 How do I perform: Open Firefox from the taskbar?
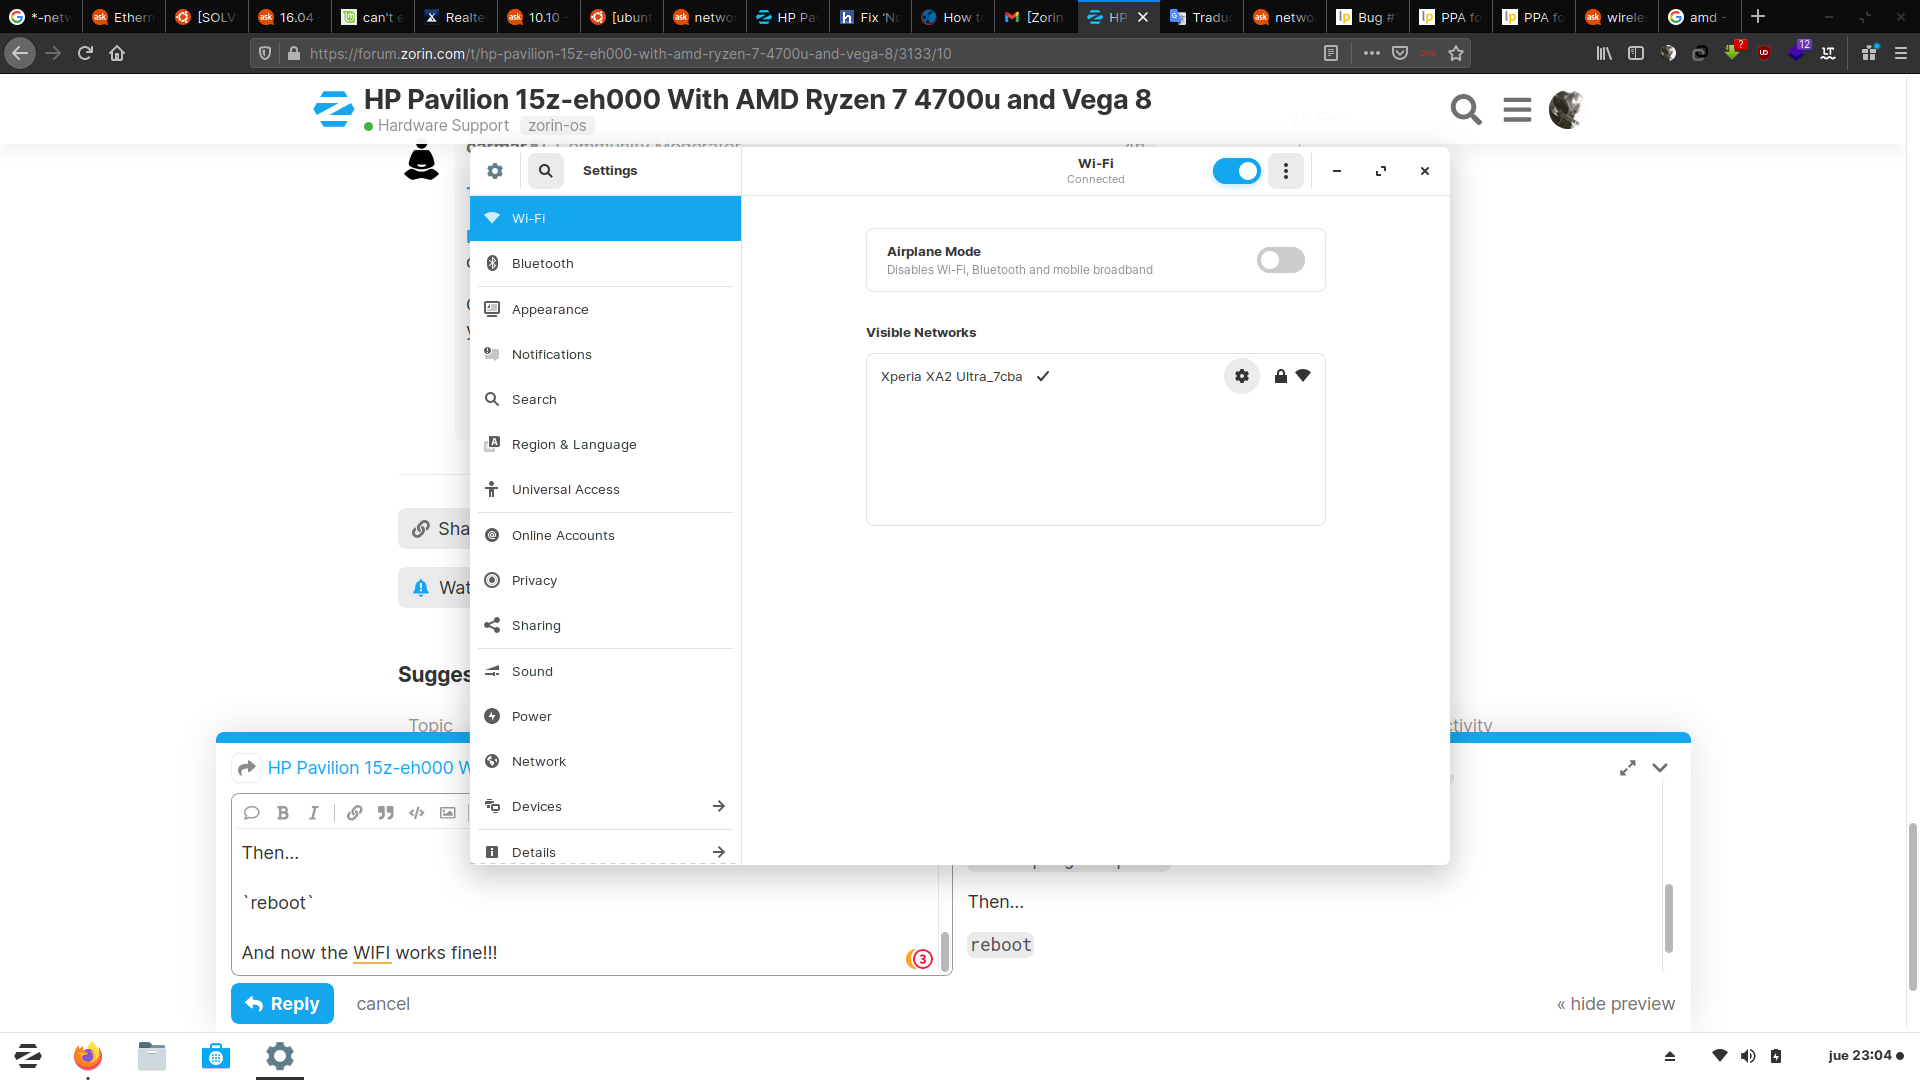(x=88, y=1056)
